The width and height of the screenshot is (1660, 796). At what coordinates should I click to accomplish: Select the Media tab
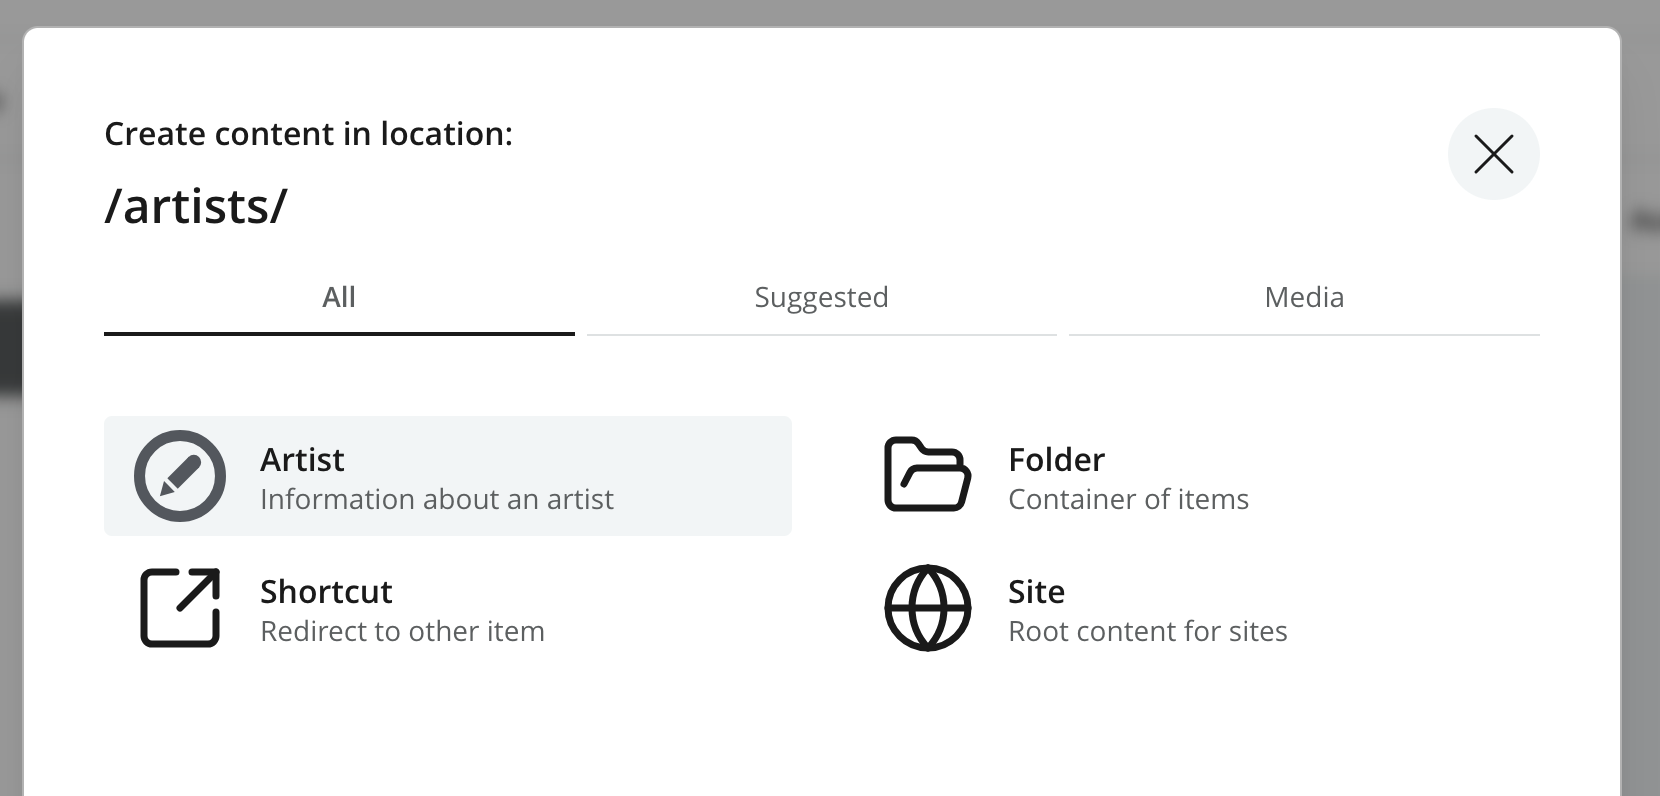point(1304,298)
